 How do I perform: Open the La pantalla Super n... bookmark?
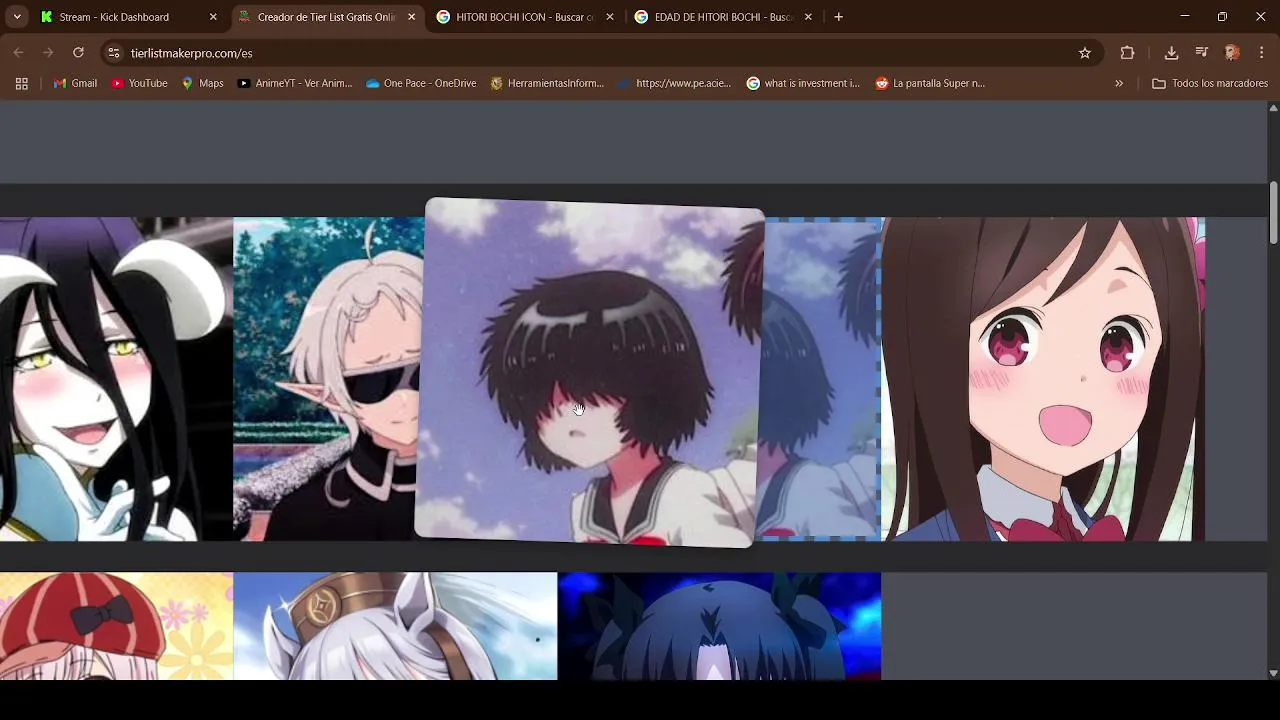point(930,83)
